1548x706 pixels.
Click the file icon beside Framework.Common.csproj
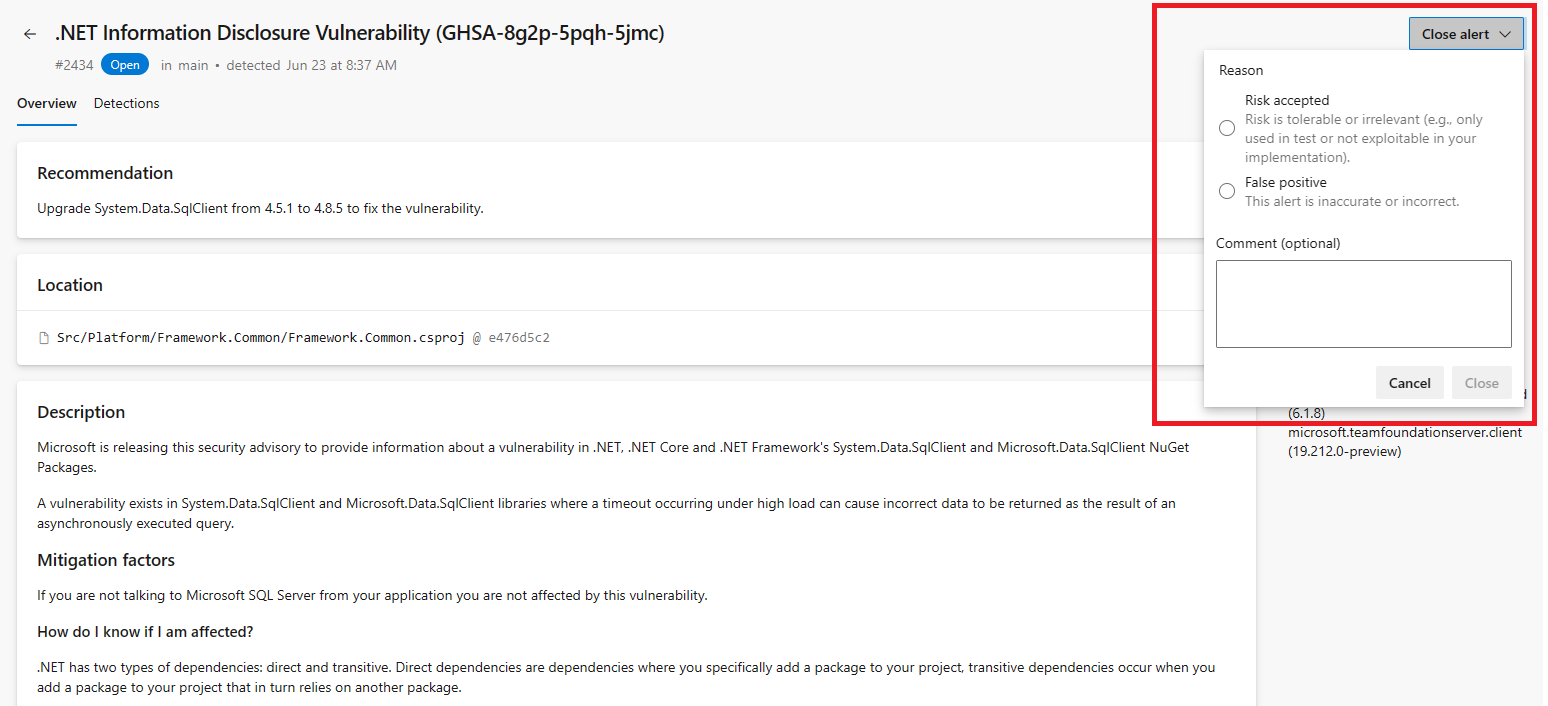coord(43,337)
